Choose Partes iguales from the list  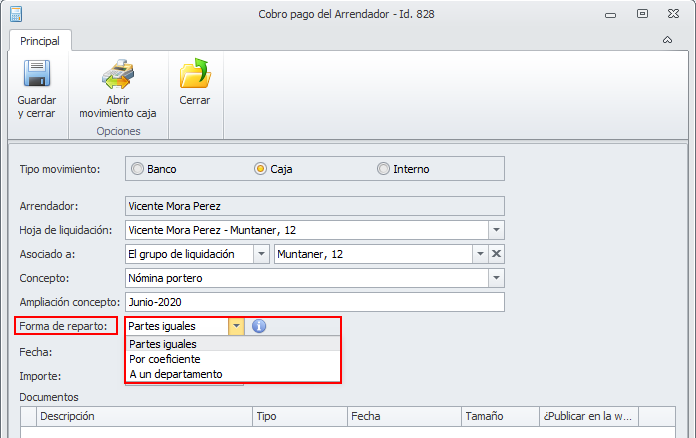pyautogui.click(x=233, y=344)
